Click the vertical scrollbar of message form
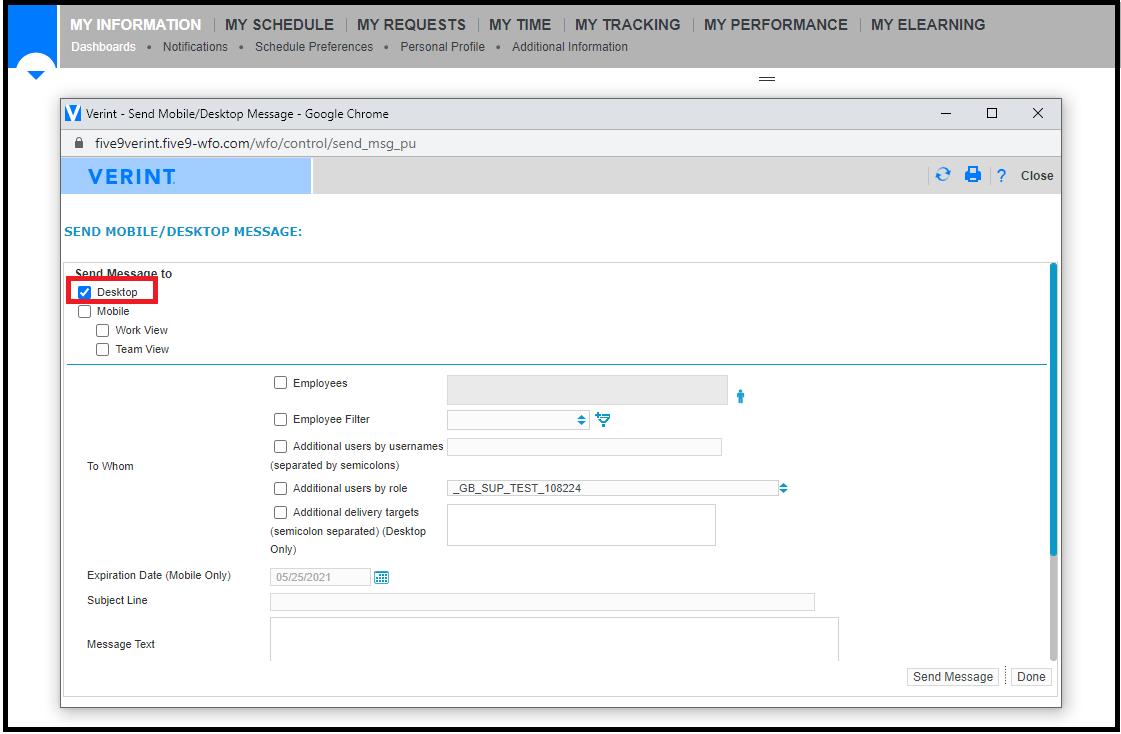This screenshot has height=734, width=1121. pos(1053,409)
